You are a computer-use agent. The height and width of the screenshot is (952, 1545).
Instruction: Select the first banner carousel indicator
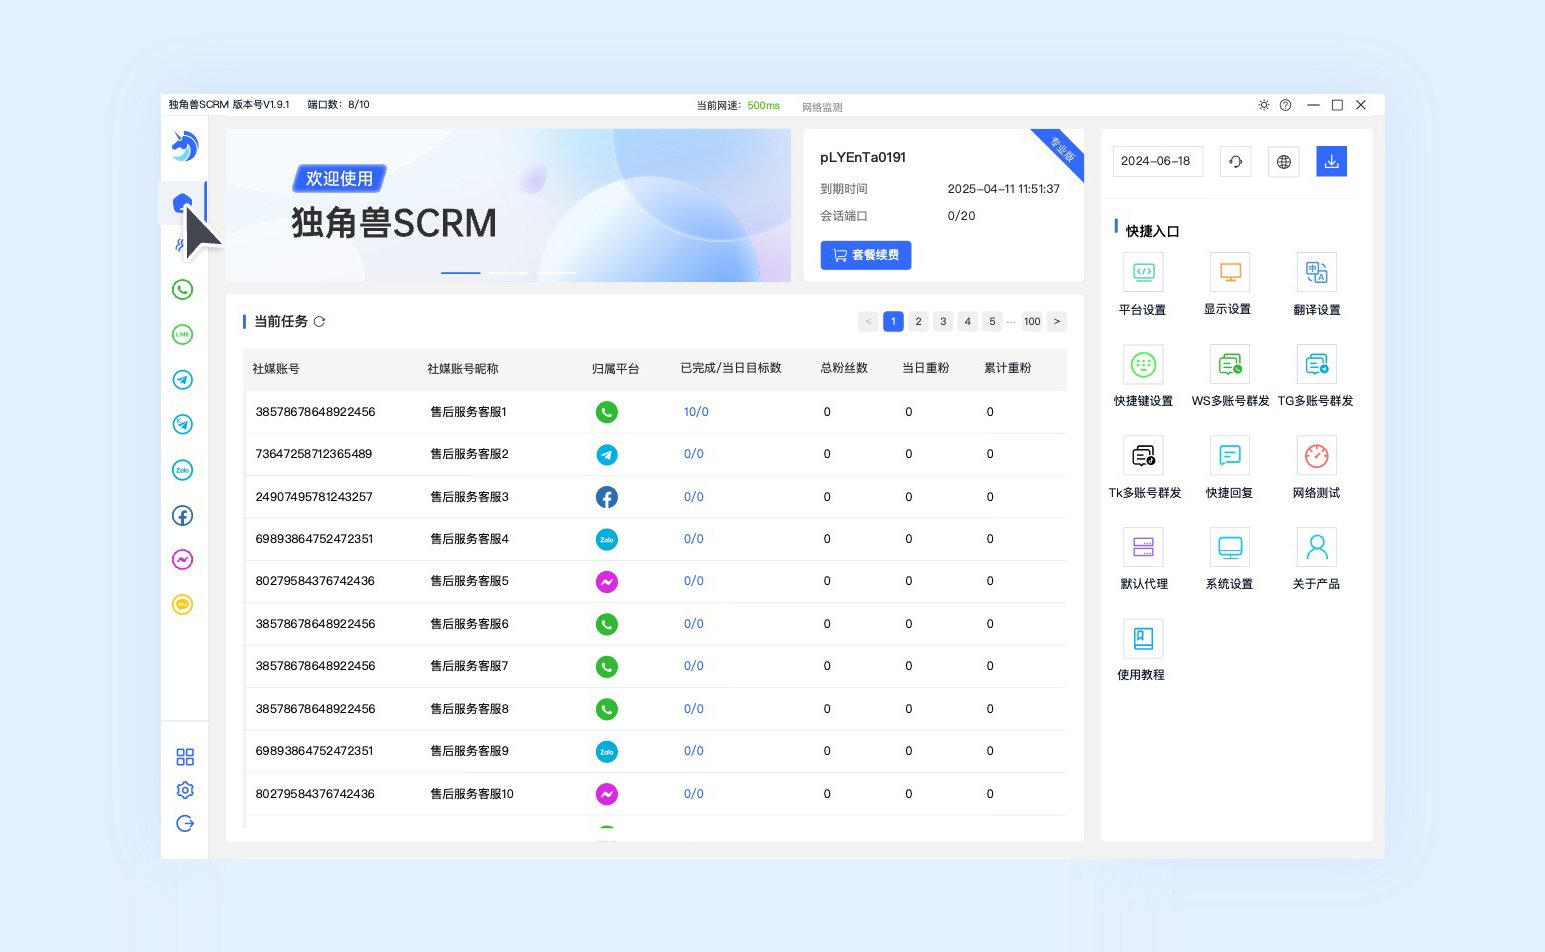click(461, 272)
